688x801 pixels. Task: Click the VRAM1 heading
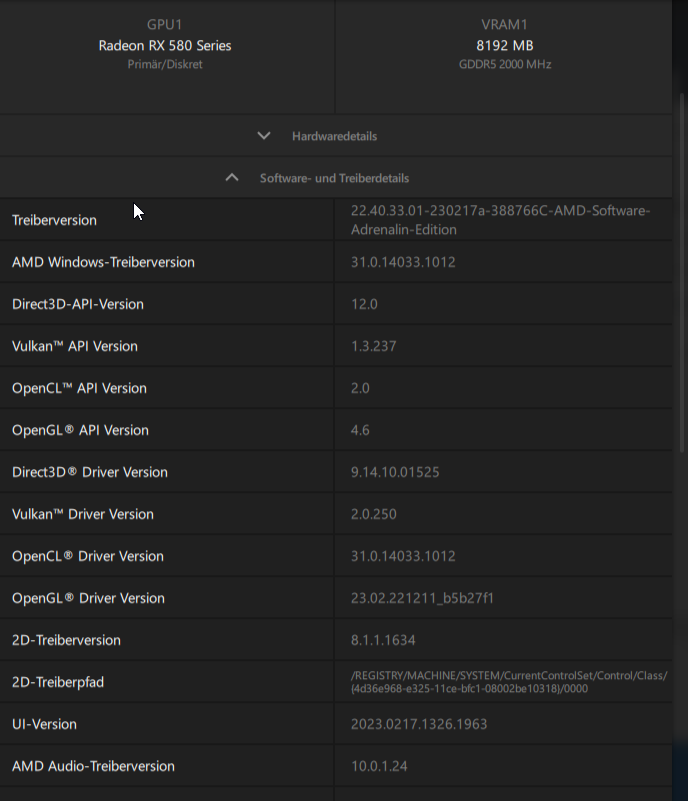tap(505, 25)
